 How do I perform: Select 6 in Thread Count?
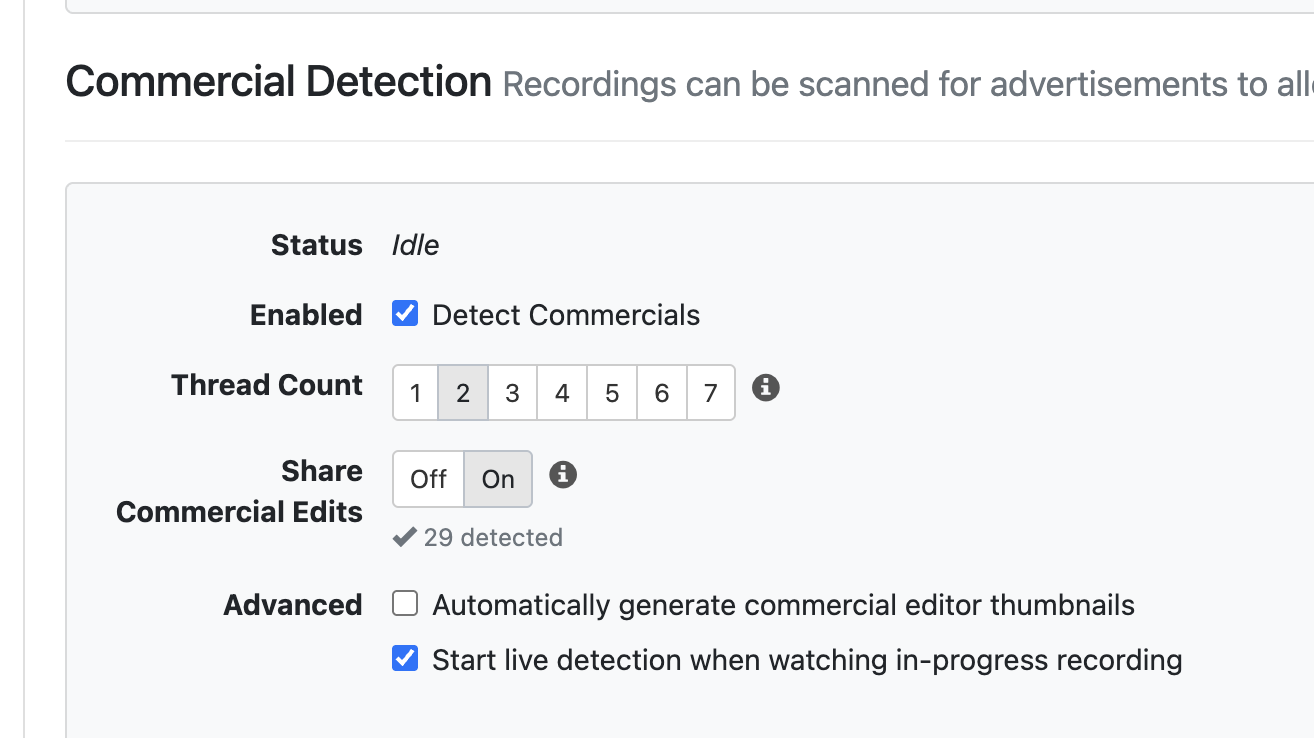[x=661, y=393]
